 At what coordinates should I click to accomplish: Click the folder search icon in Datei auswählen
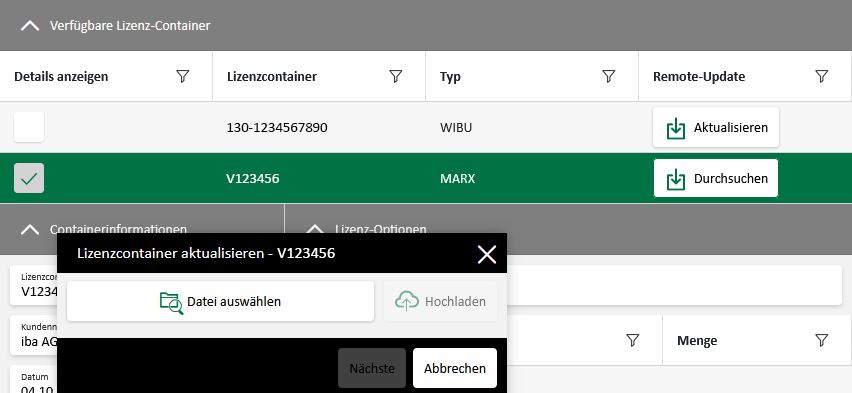(x=171, y=302)
